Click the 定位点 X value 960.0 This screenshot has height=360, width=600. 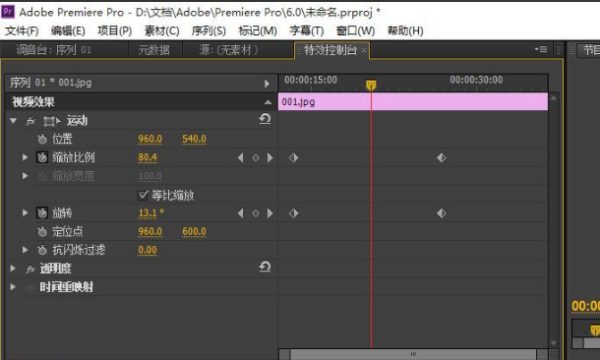(150, 231)
